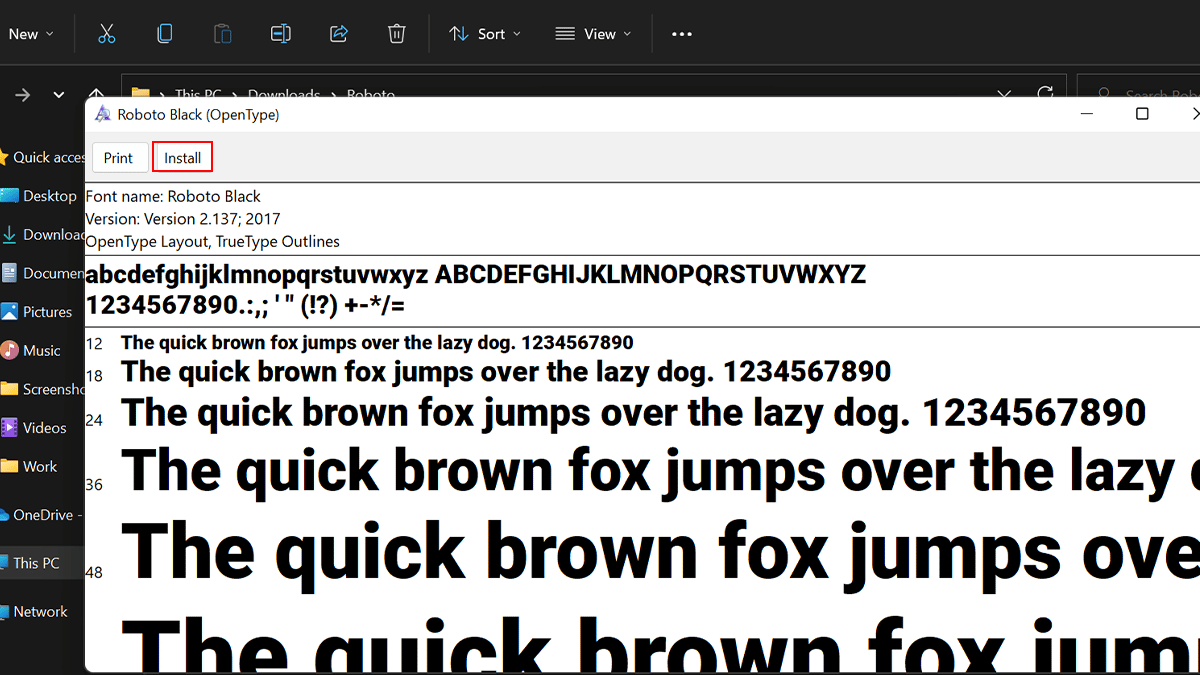The width and height of the screenshot is (1200, 675).
Task: Select Pictures in the navigation pane
Action: coord(46,312)
